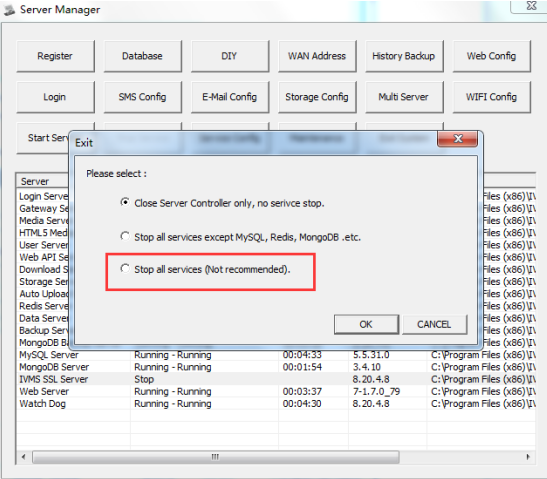Click Server Manager title bar icon
The height and width of the screenshot is (479, 547).
point(9,10)
